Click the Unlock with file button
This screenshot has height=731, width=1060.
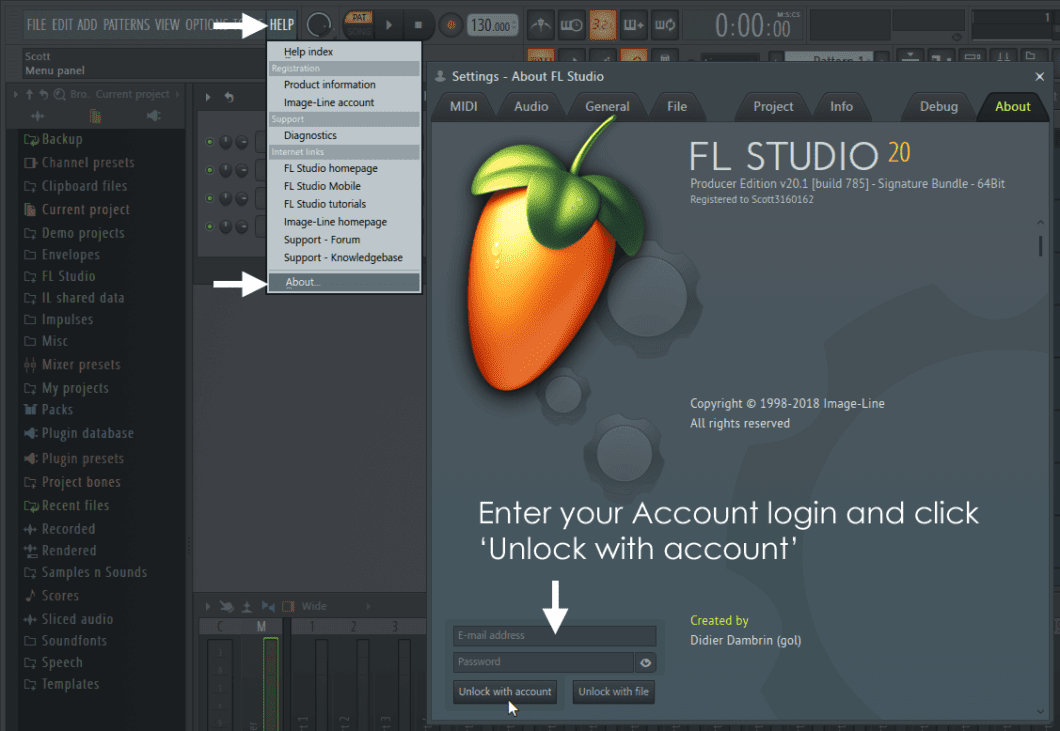click(613, 691)
